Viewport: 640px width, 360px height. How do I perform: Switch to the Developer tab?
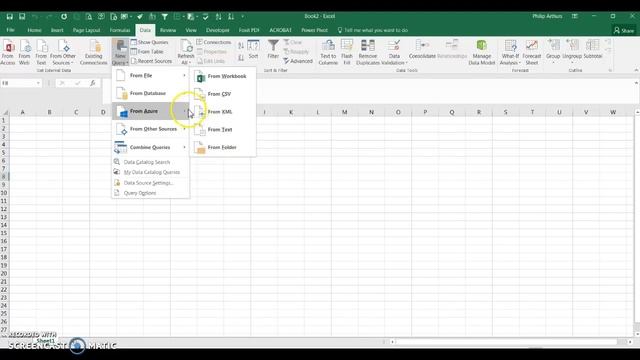click(x=218, y=30)
